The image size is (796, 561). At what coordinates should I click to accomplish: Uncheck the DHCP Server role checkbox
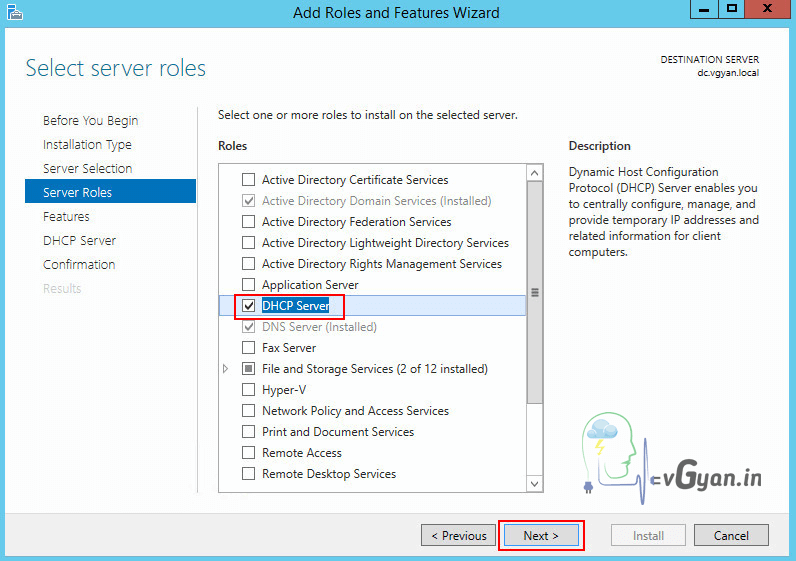coord(249,306)
